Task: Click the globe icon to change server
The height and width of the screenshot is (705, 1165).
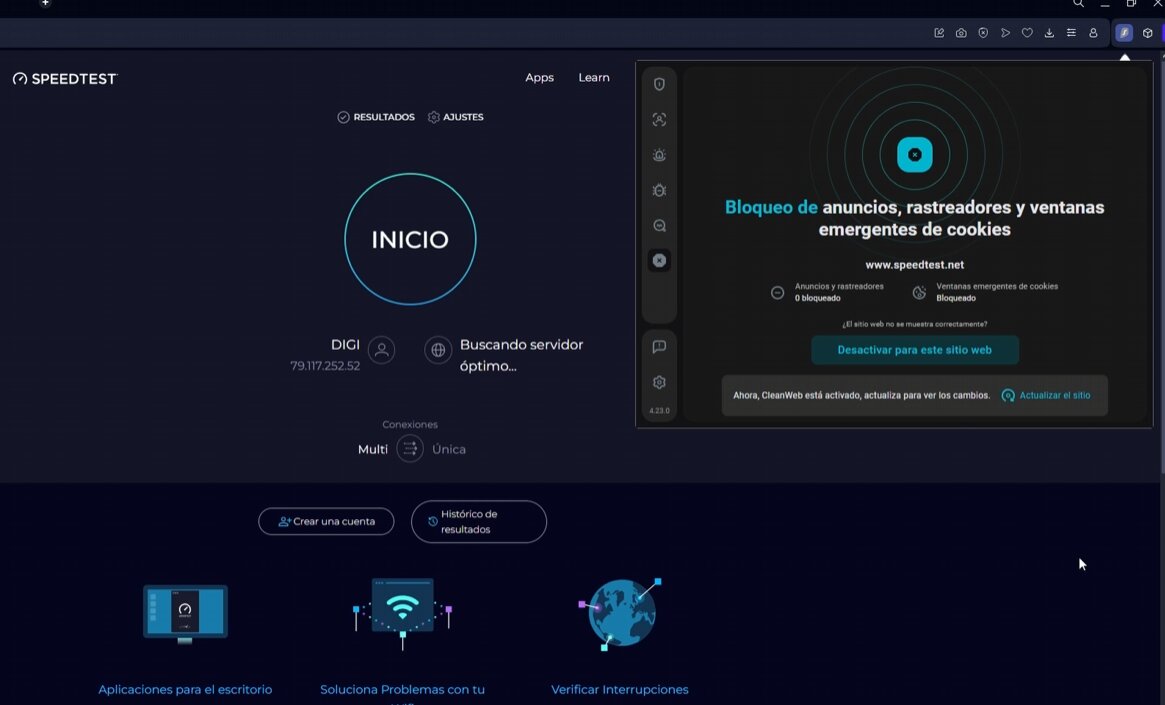Action: click(437, 350)
